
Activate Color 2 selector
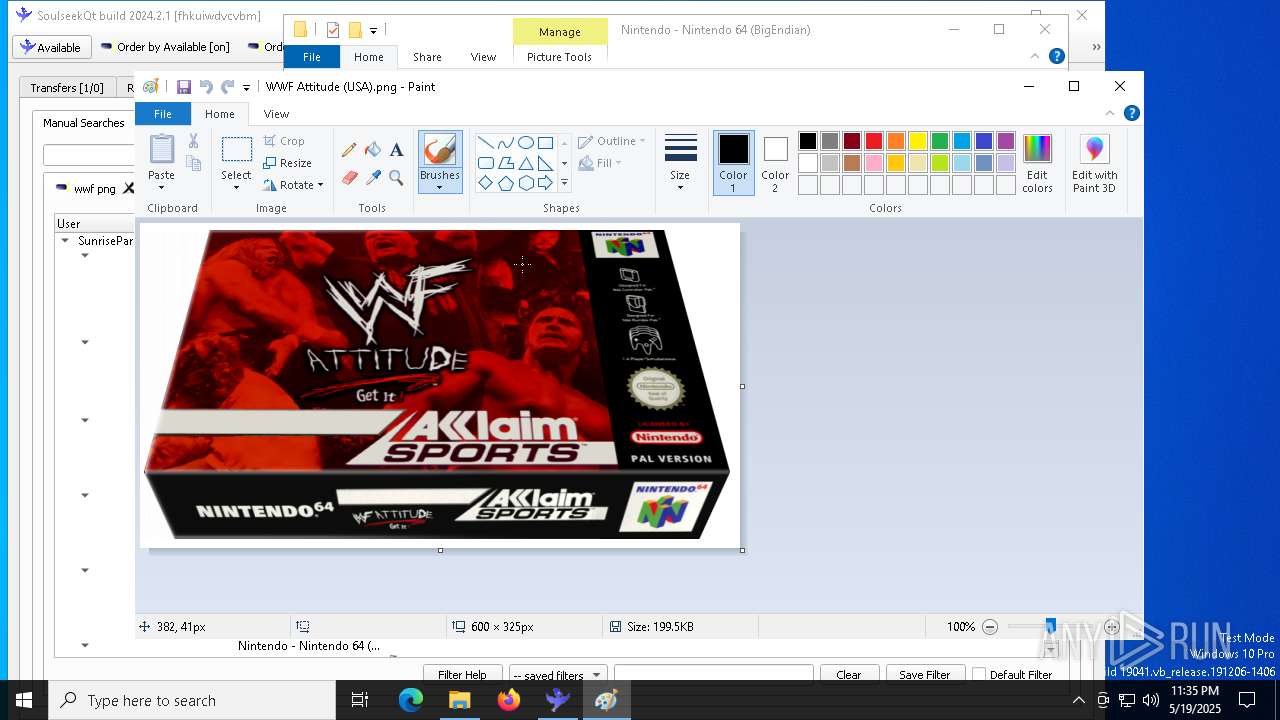coord(775,163)
